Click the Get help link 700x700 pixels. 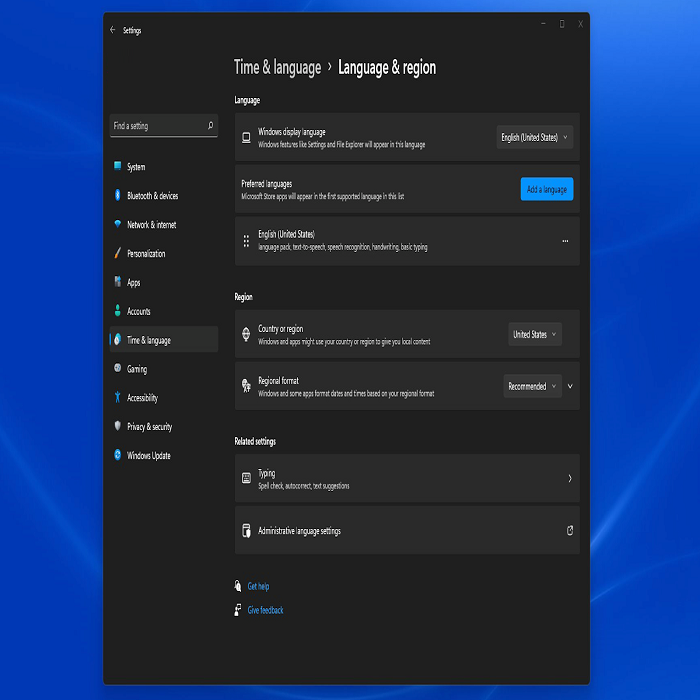(258, 586)
